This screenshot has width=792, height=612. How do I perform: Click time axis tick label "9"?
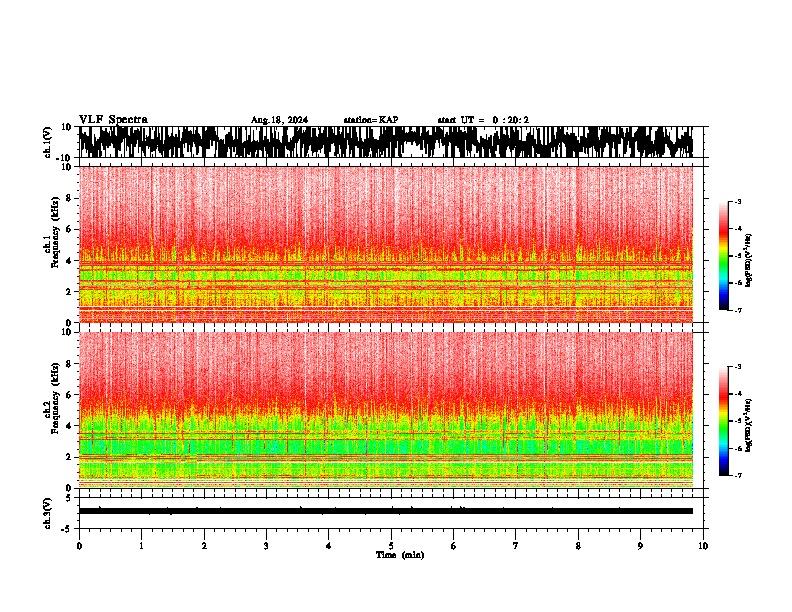click(x=640, y=546)
